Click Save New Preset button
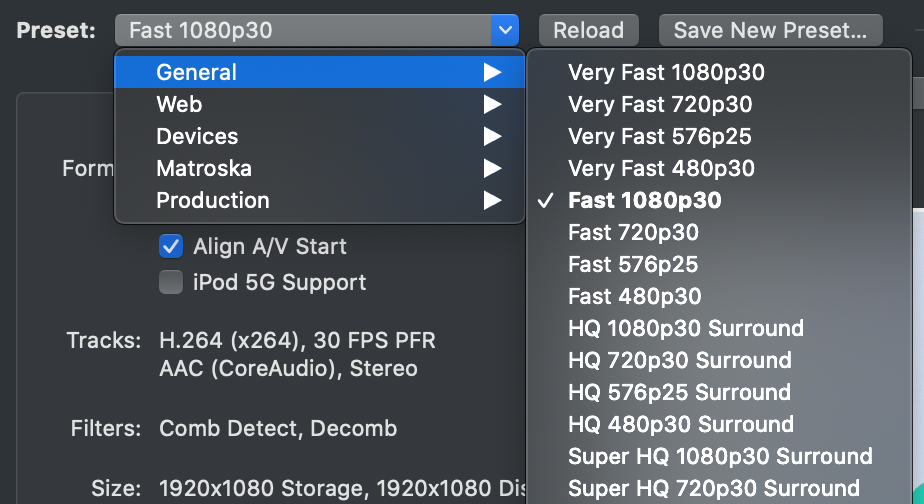 (x=770, y=30)
